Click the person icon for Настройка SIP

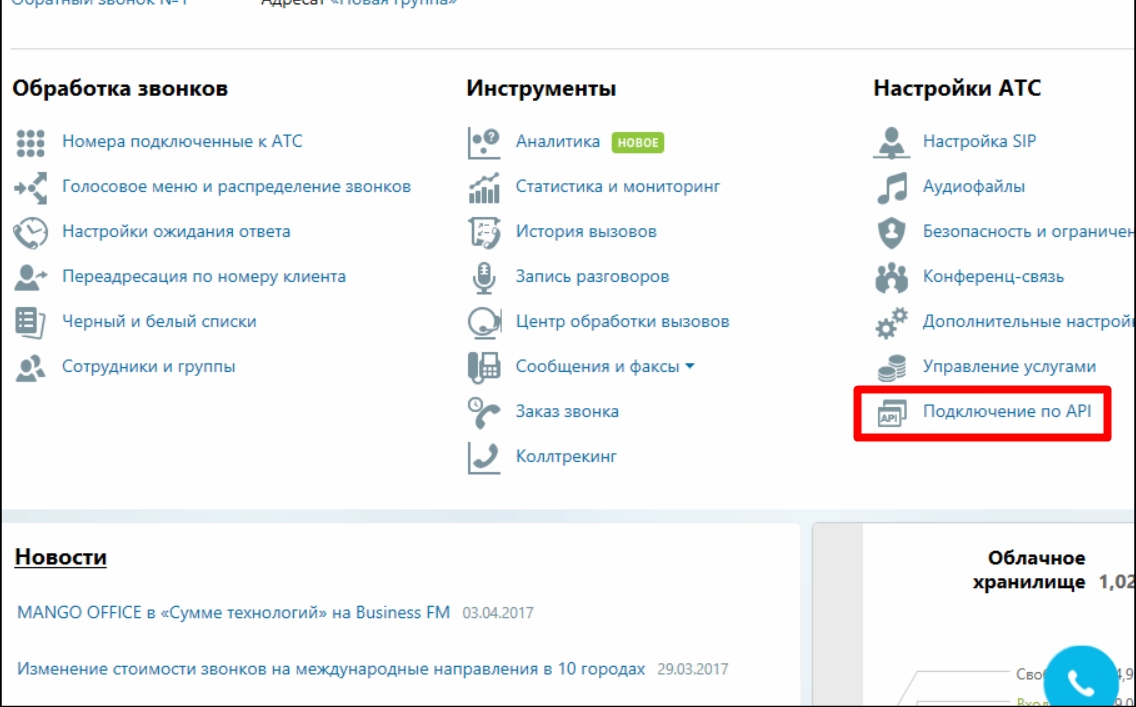pos(891,143)
